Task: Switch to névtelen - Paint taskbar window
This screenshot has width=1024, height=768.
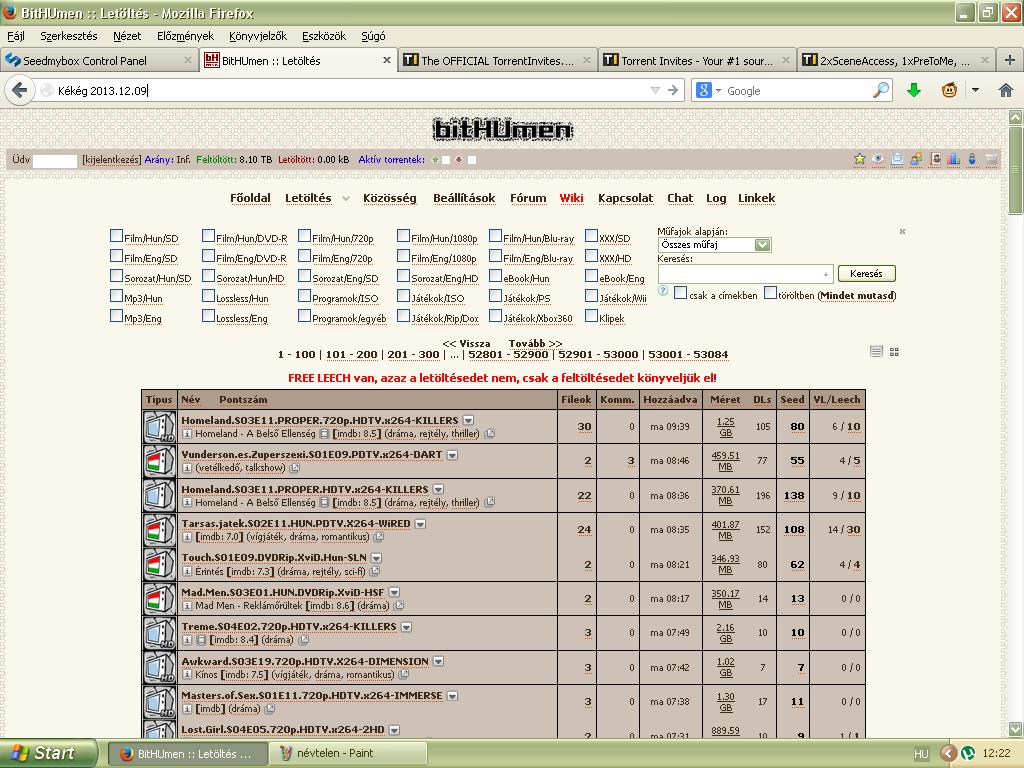Action: click(x=347, y=753)
